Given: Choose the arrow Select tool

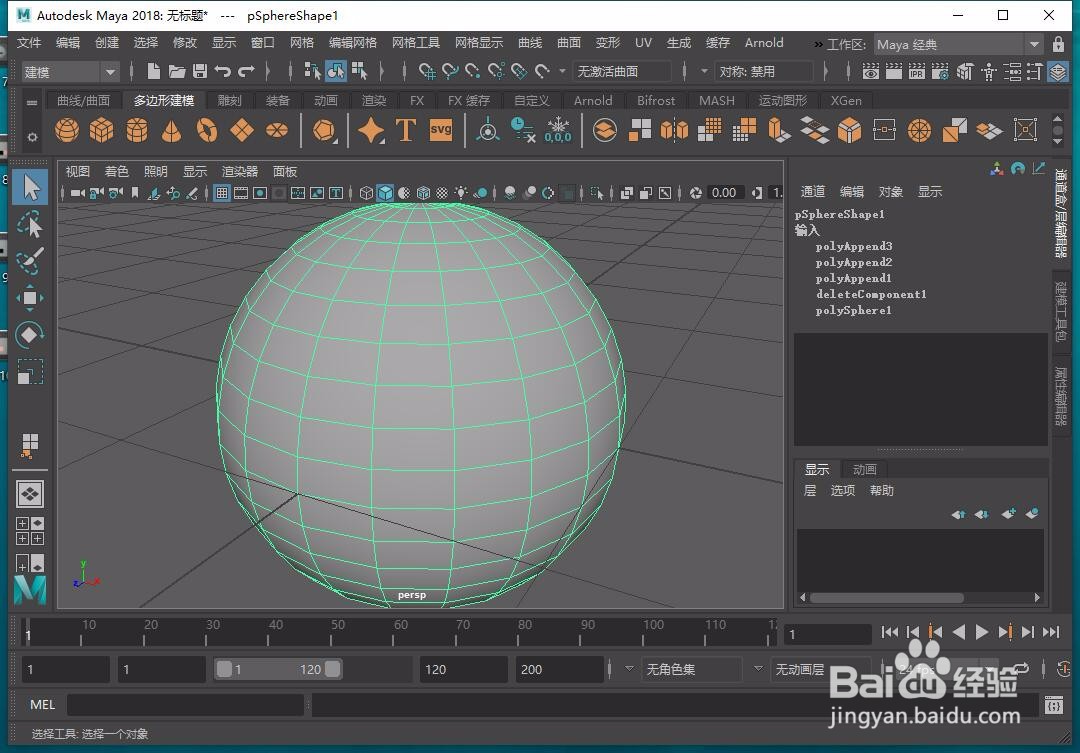Looking at the screenshot, I should (x=30, y=187).
